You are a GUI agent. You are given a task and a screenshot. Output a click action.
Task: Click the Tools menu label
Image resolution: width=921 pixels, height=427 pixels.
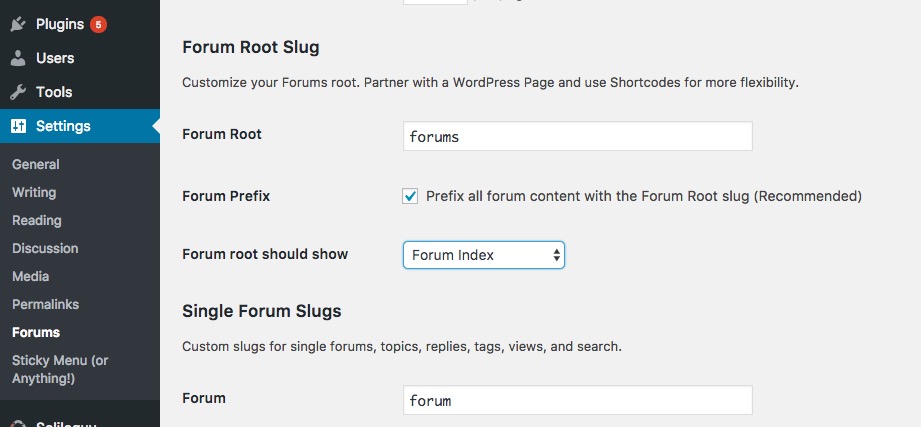point(54,92)
